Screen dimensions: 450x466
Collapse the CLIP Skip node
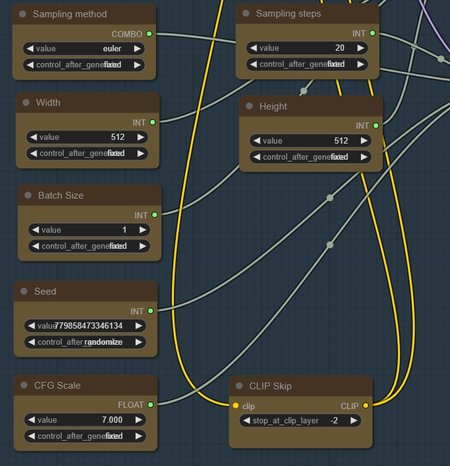pos(239,386)
